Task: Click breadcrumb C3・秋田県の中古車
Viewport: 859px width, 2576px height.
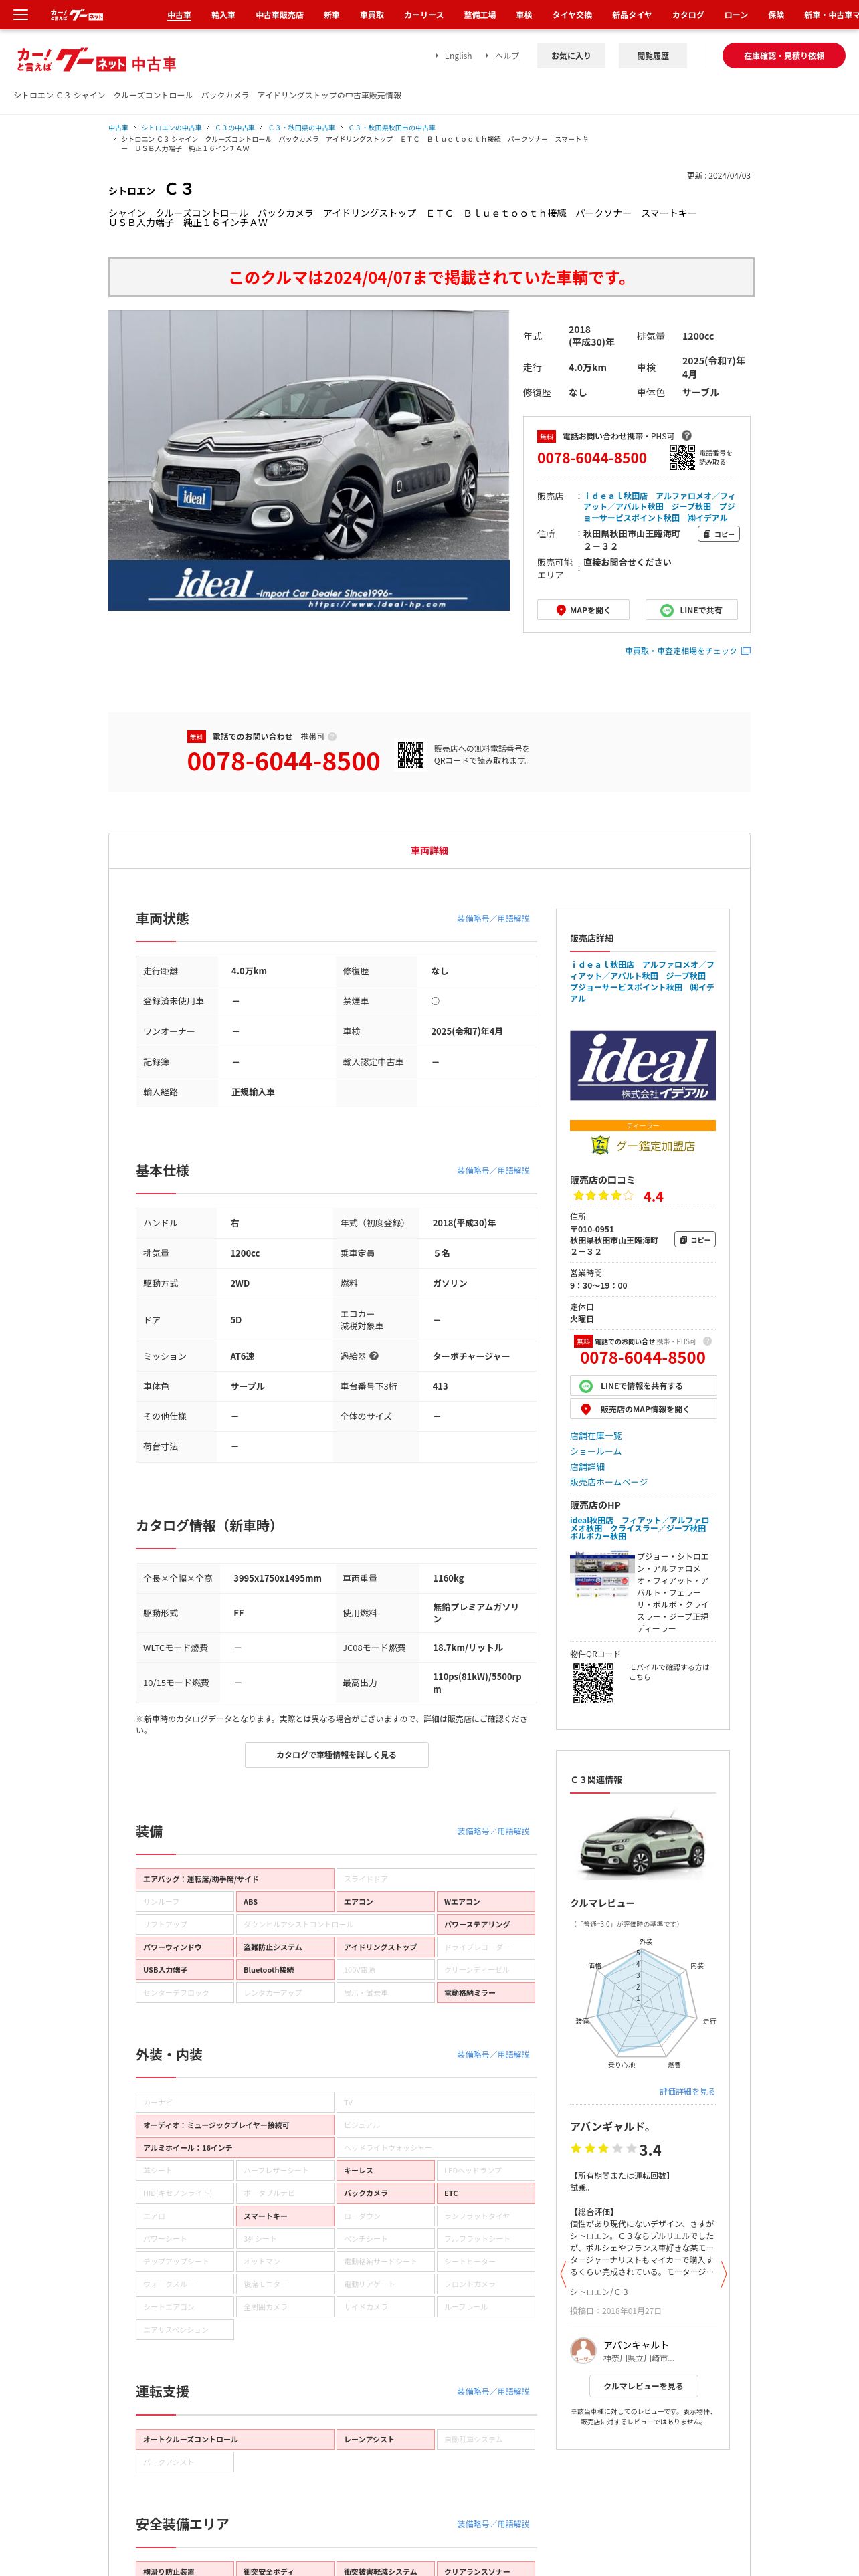Action: pyautogui.click(x=301, y=128)
